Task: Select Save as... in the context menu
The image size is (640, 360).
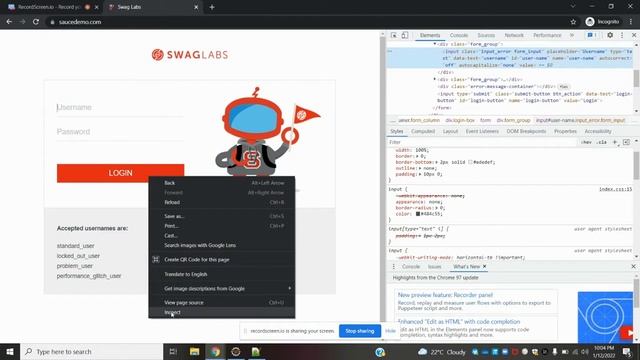Action: pyautogui.click(x=222, y=216)
